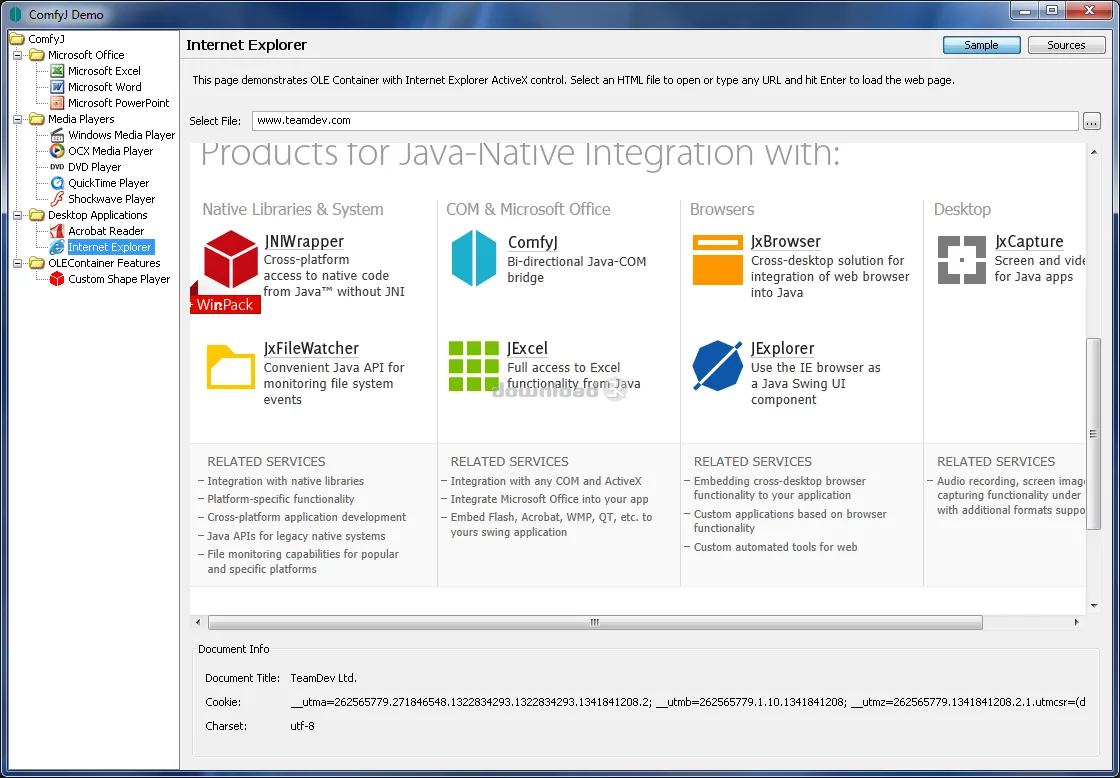The image size is (1120, 778).
Task: Collapse the OLEContainer Features node
Action: tap(18, 263)
